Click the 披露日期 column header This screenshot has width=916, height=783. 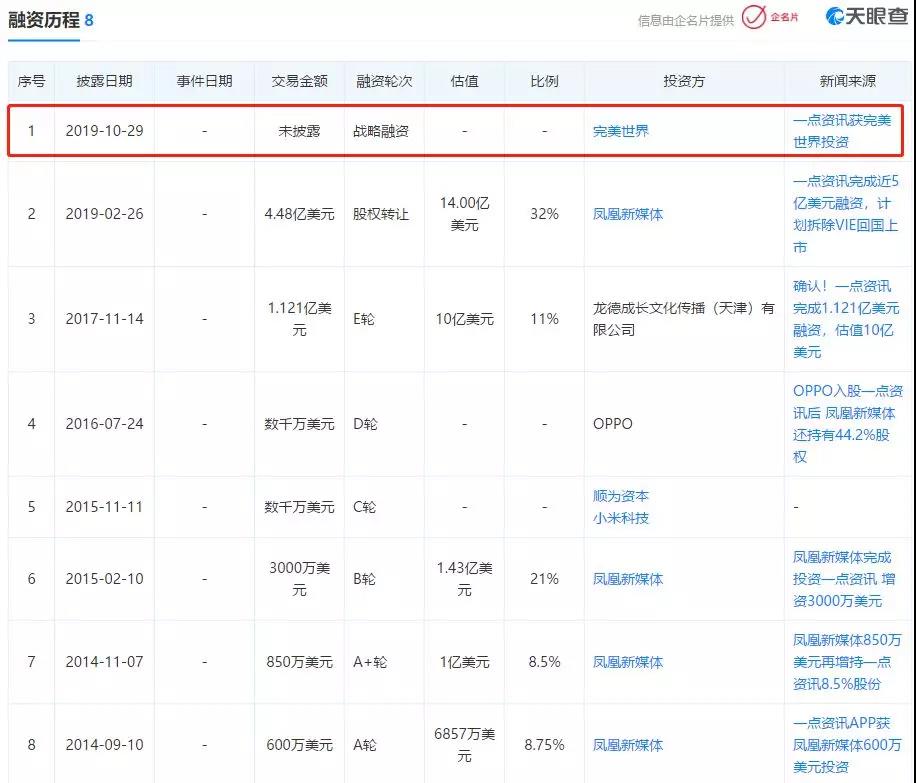pos(105,81)
